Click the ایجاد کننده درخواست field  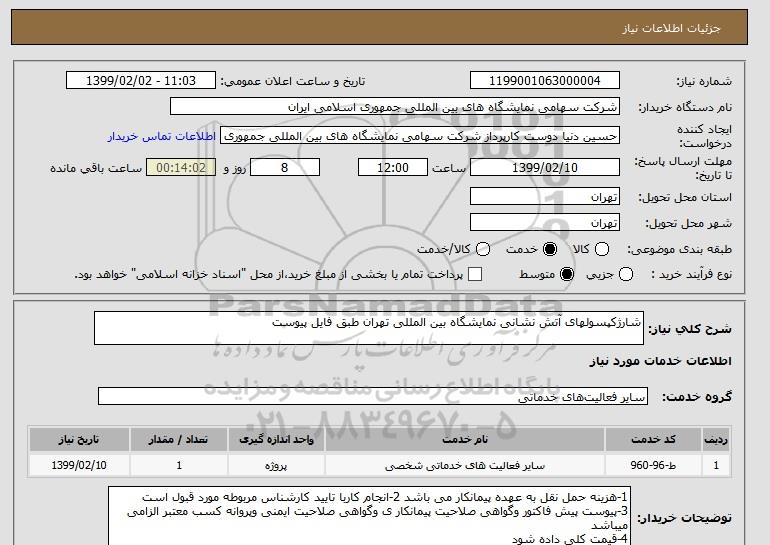click(x=420, y=136)
